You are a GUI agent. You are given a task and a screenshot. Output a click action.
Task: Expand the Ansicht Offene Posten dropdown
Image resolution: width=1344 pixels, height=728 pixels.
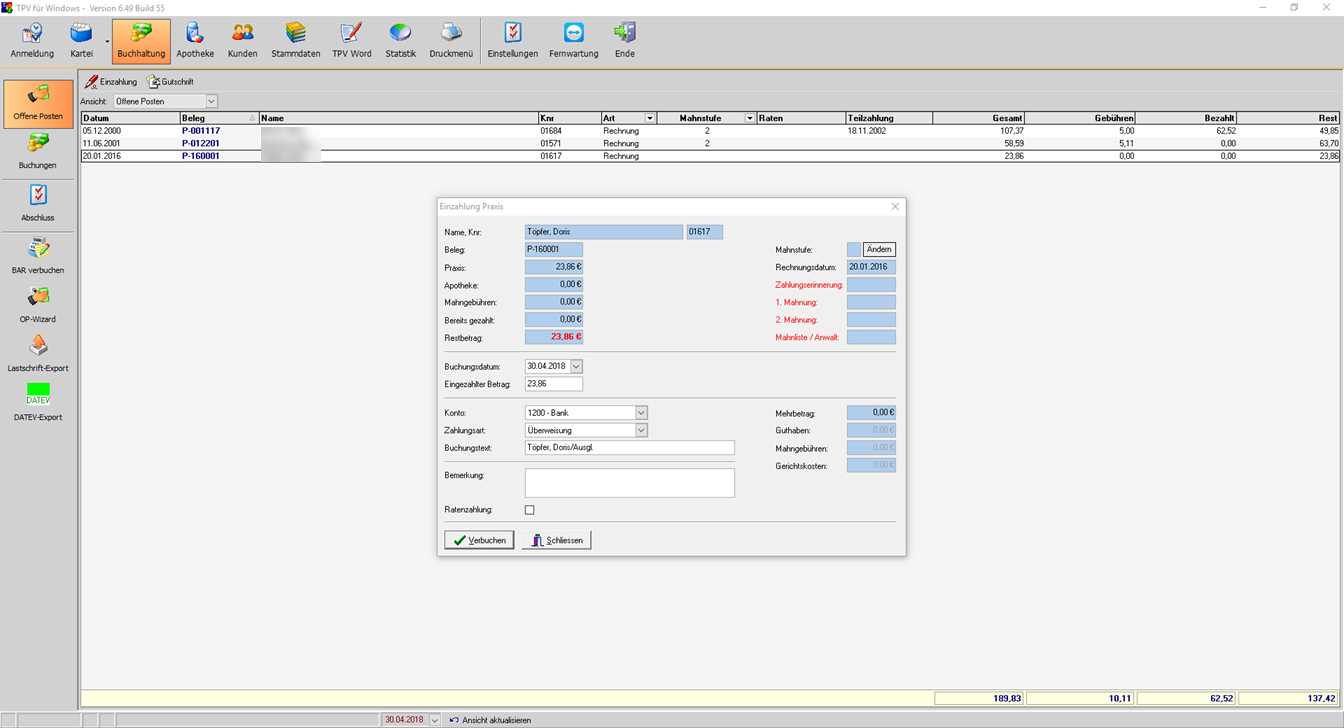[x=211, y=102]
